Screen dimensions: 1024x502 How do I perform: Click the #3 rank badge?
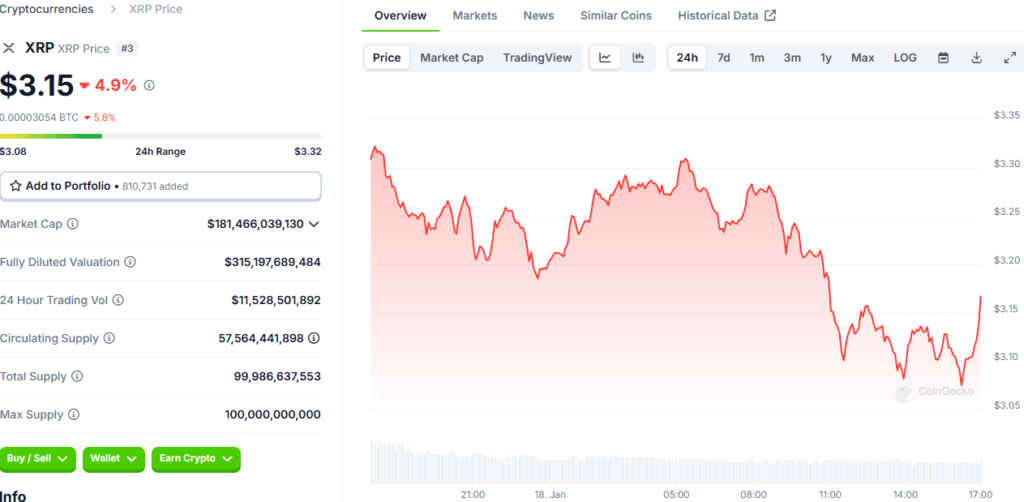(127, 48)
